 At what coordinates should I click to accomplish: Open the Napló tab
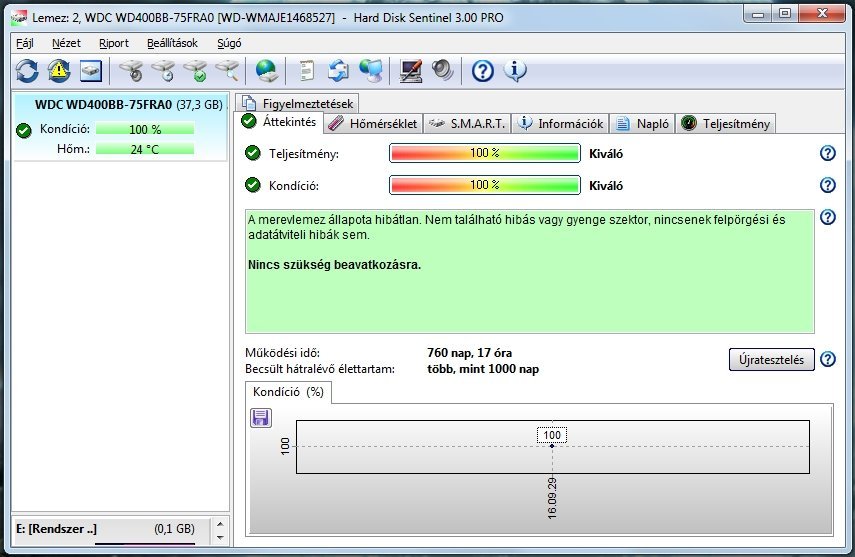click(x=642, y=124)
